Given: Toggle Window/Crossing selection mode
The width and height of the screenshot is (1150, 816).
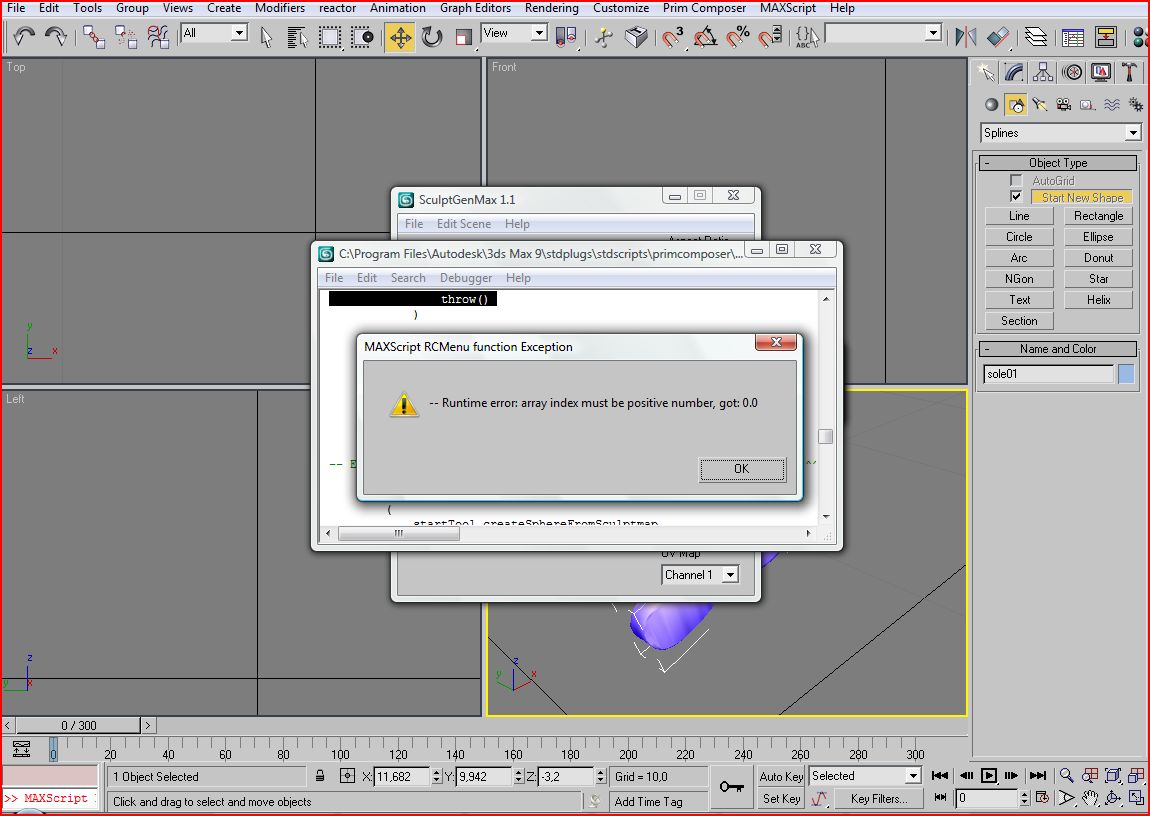Looking at the screenshot, I should [362, 36].
